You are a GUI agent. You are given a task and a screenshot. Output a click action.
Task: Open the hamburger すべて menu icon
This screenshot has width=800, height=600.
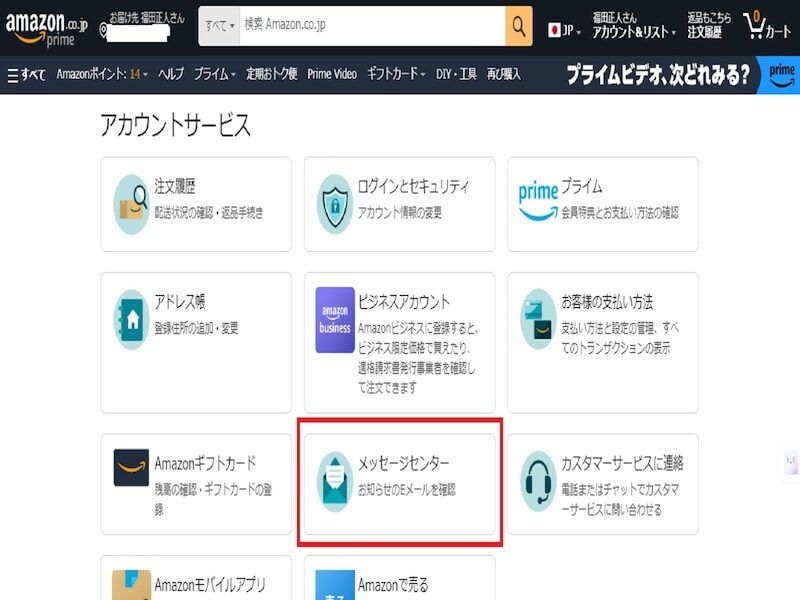13,75
